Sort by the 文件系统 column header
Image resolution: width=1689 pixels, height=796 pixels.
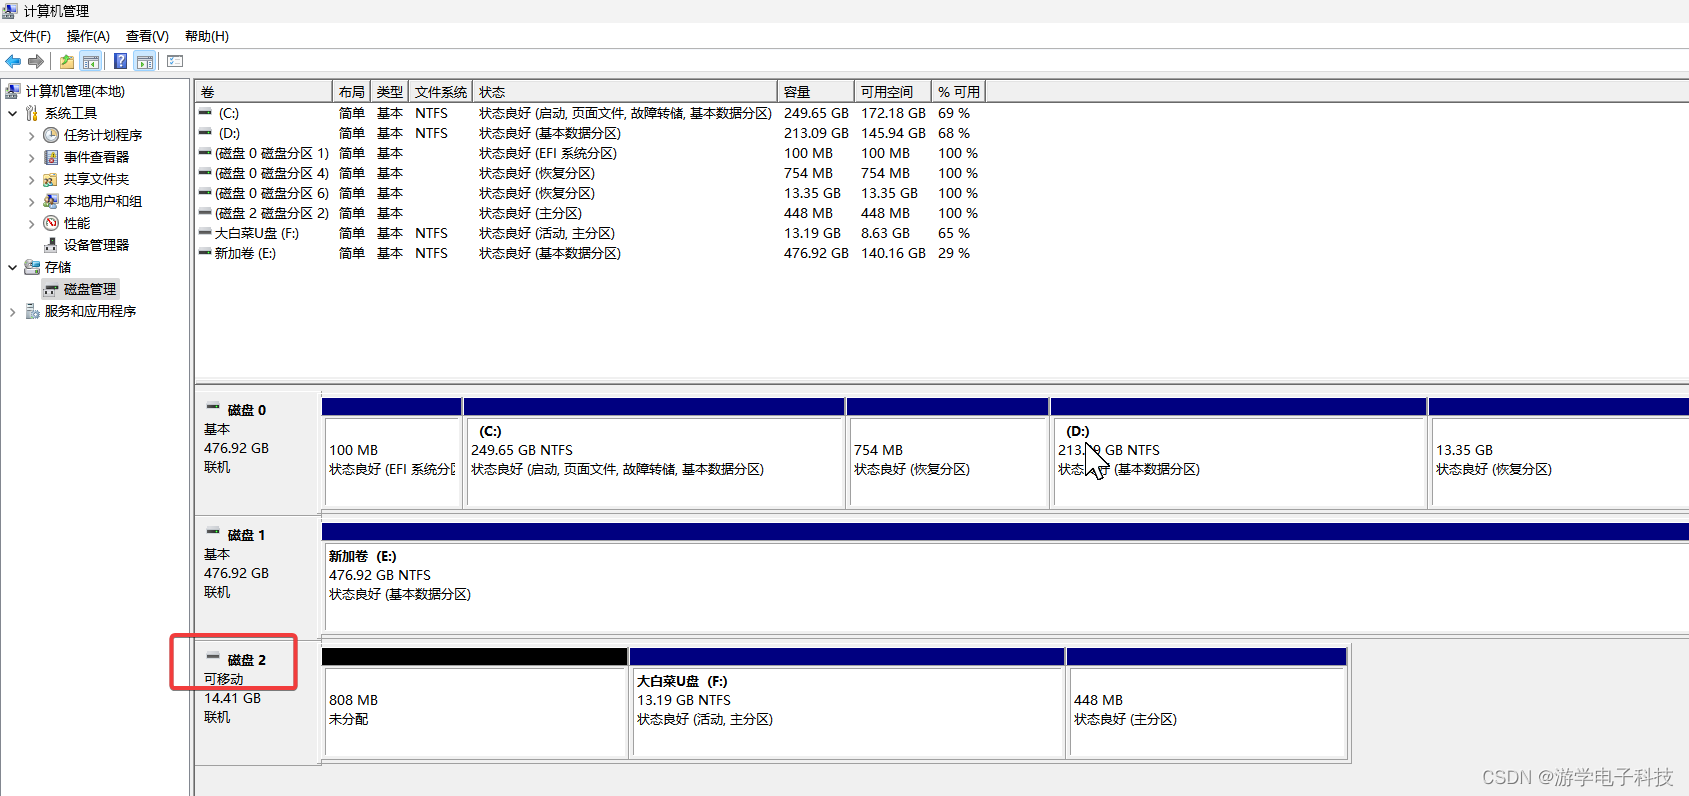pyautogui.click(x=441, y=91)
